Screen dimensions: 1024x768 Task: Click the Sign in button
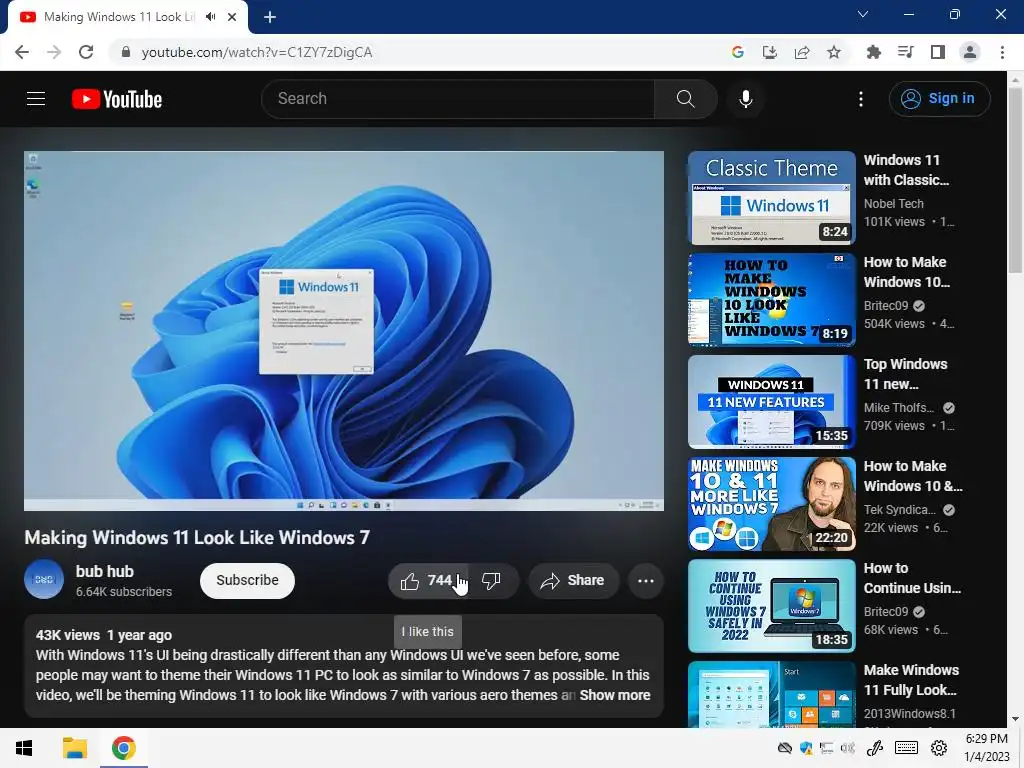coord(939,99)
